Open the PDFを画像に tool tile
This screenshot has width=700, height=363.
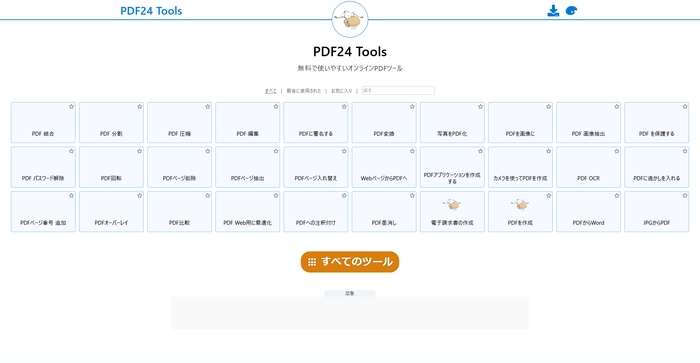520,123
